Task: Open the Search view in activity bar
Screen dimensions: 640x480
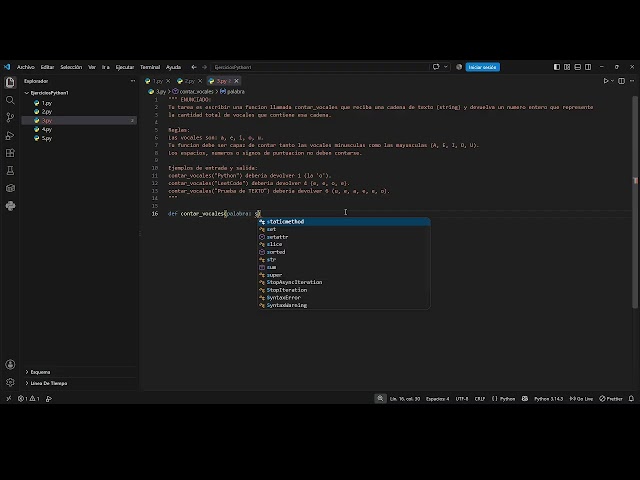Action: pos(10,100)
